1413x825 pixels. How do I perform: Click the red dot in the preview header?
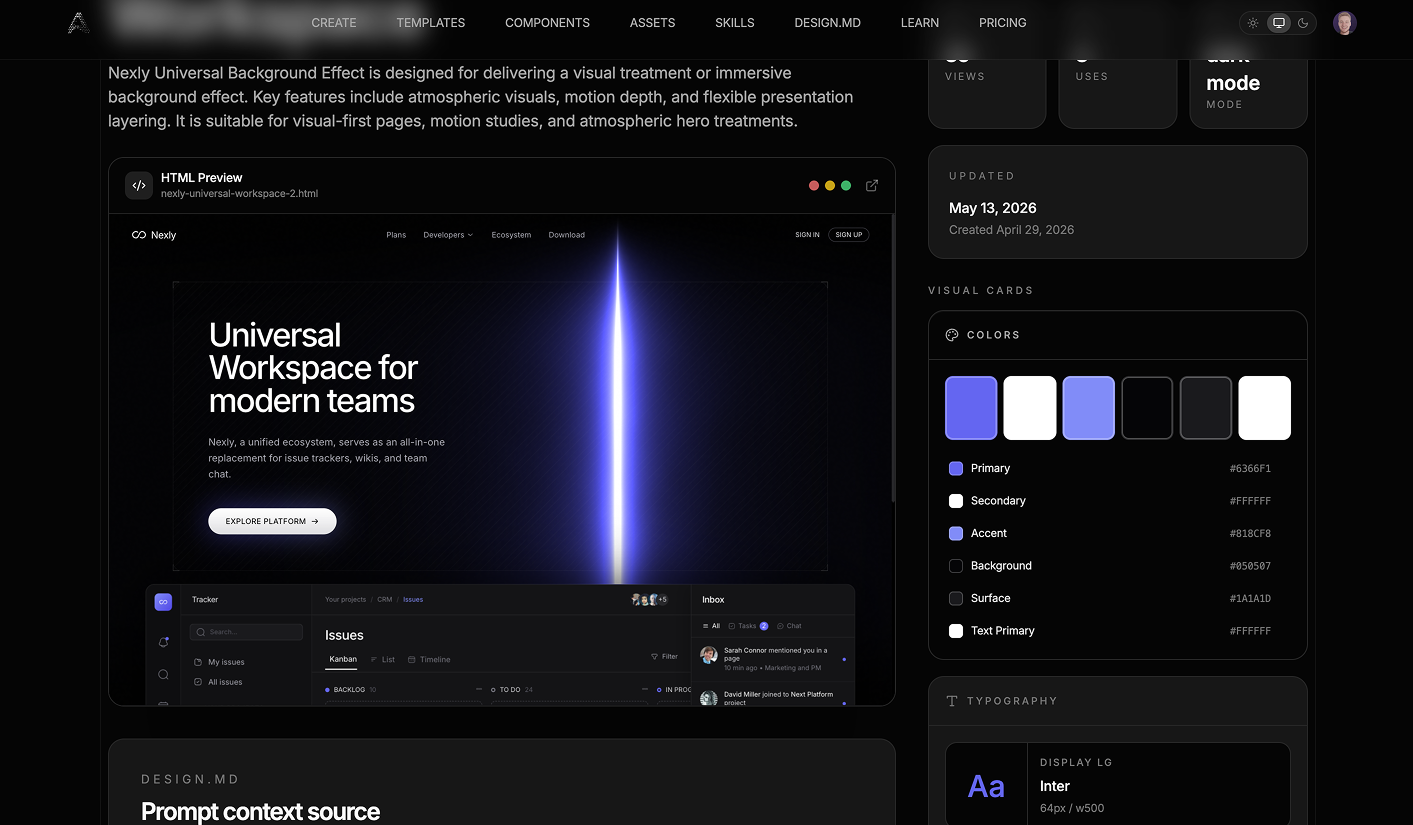(x=814, y=185)
